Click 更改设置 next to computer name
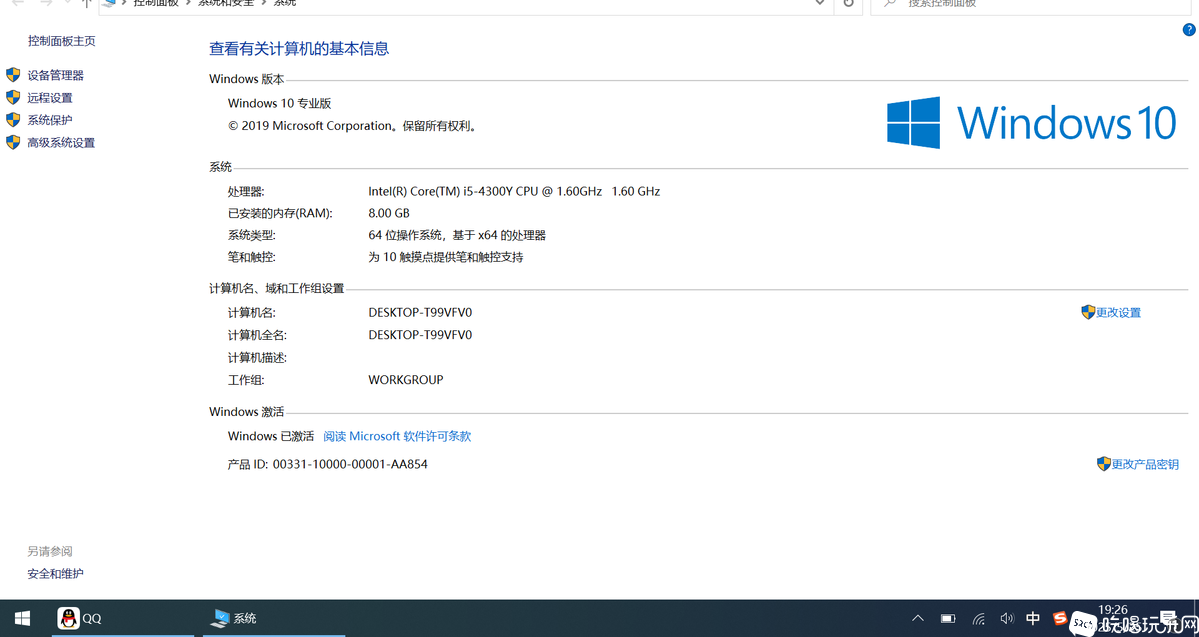 click(x=1118, y=313)
